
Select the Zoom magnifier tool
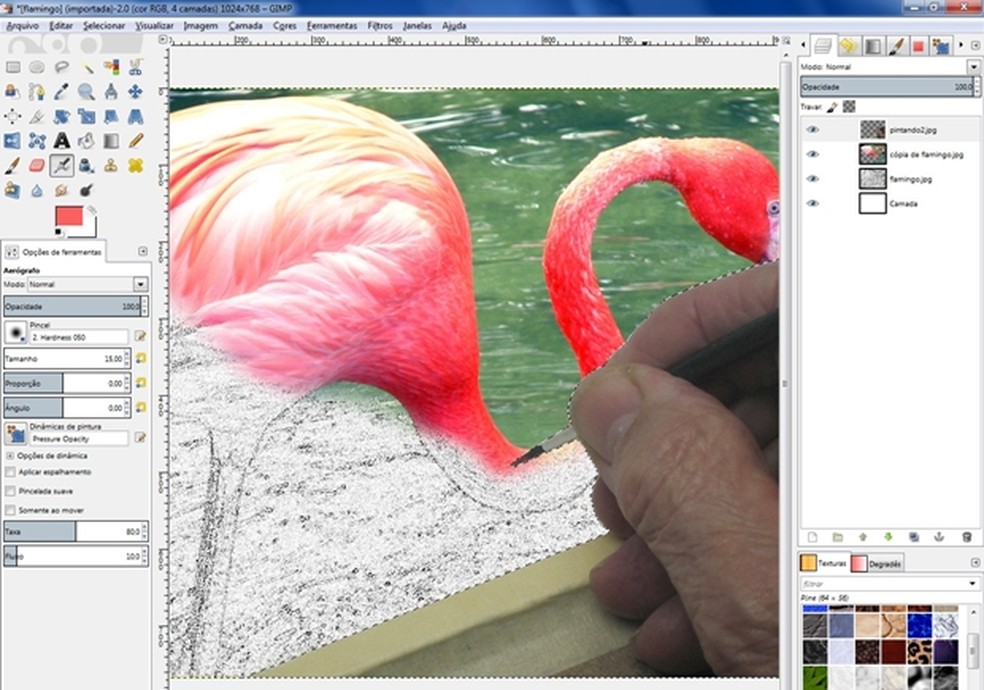86,92
